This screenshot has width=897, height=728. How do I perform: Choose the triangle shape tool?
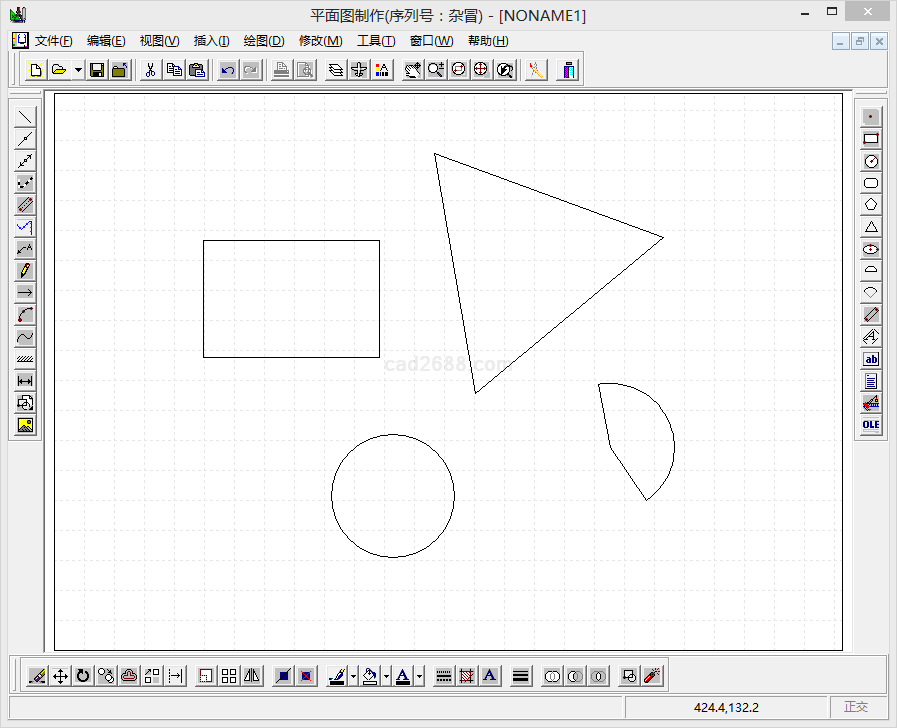pyautogui.click(x=871, y=227)
